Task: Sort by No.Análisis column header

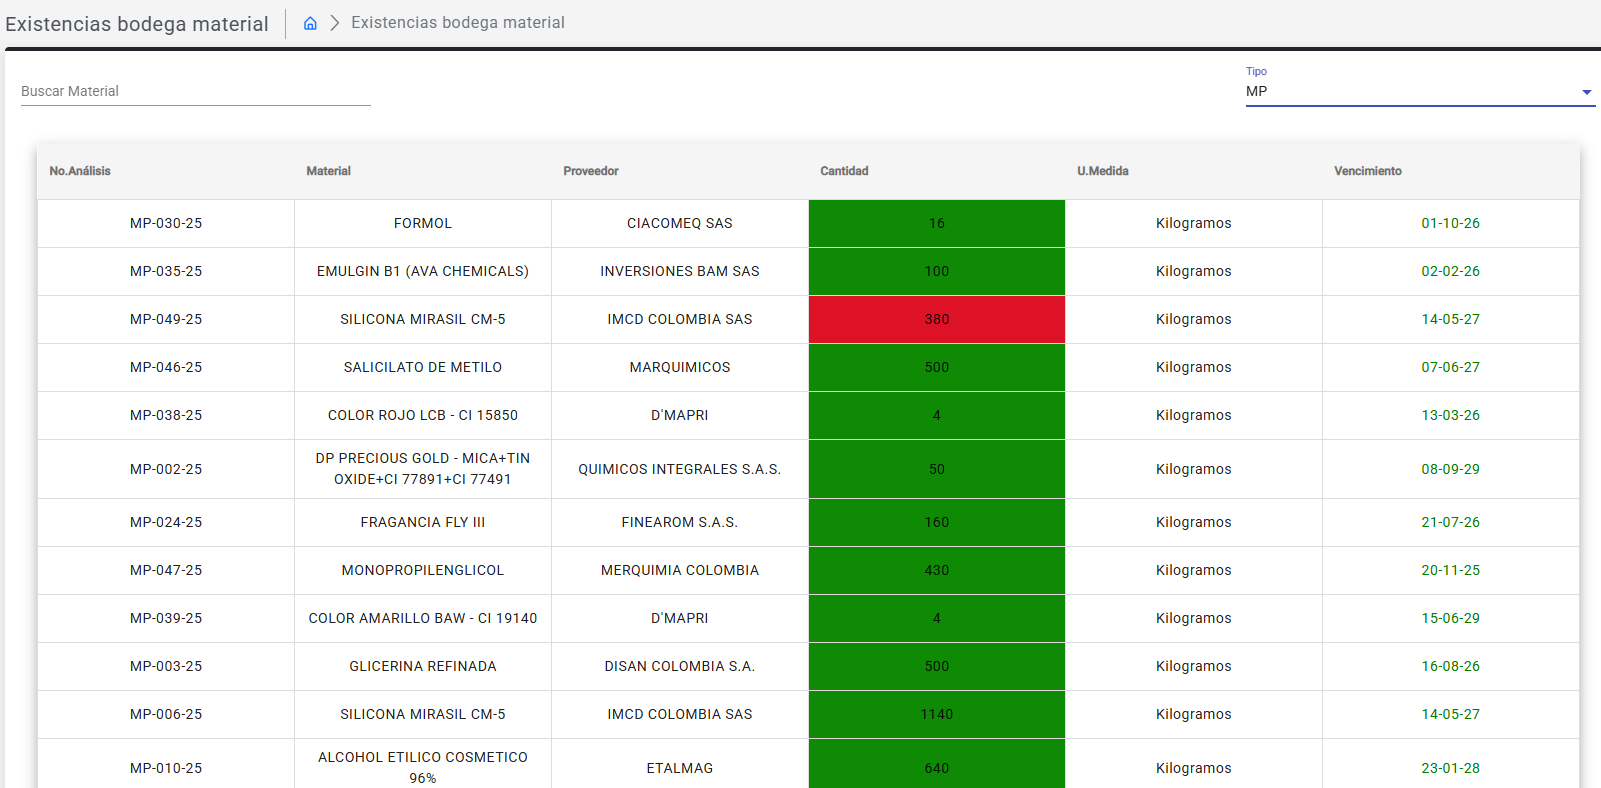Action: coord(80,171)
